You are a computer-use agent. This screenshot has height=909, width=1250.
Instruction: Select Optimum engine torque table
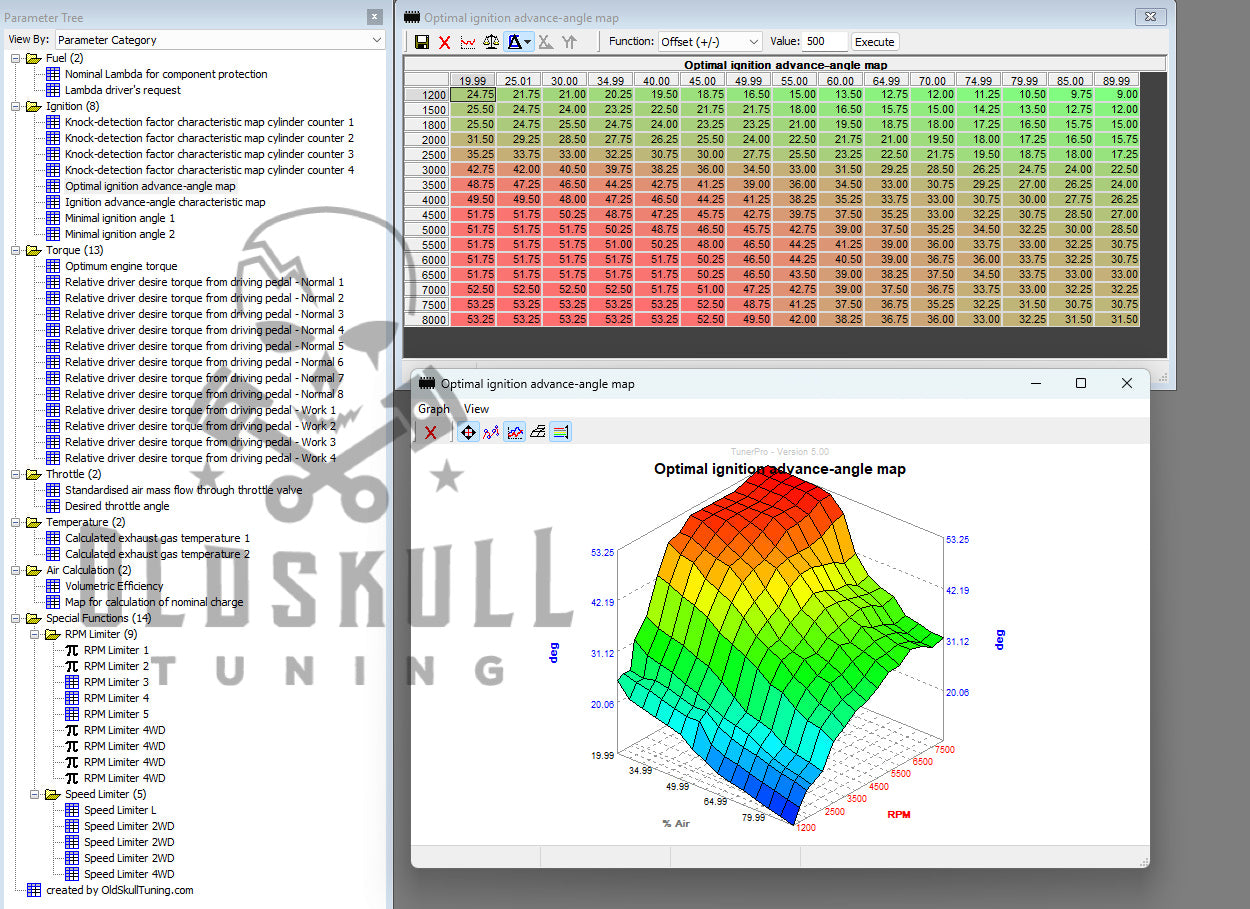coord(121,266)
